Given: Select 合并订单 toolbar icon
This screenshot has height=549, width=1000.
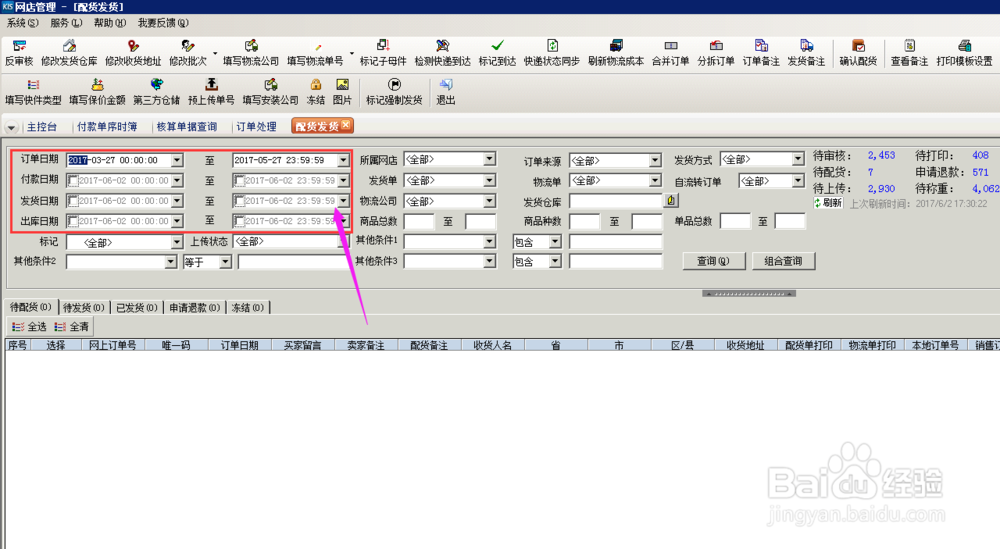Looking at the screenshot, I should point(670,53).
